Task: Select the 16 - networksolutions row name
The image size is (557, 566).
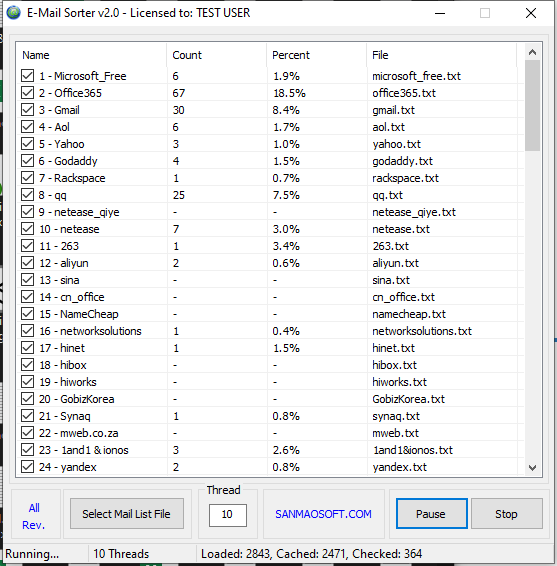Action: (90, 331)
